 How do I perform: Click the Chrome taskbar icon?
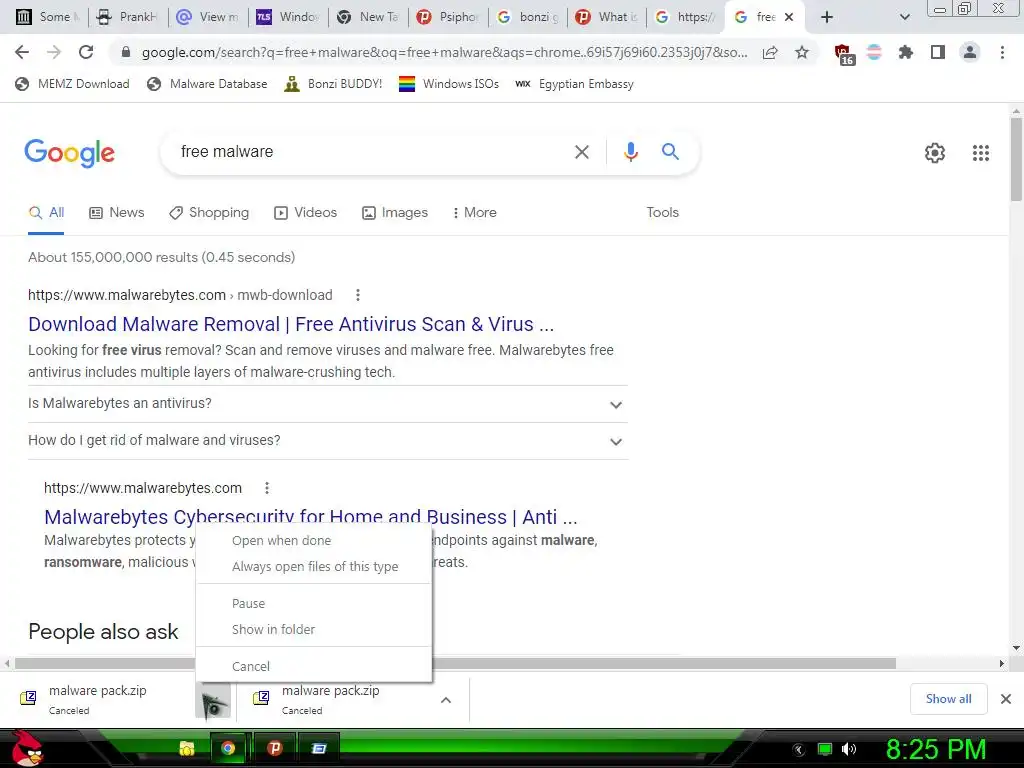pyautogui.click(x=227, y=748)
